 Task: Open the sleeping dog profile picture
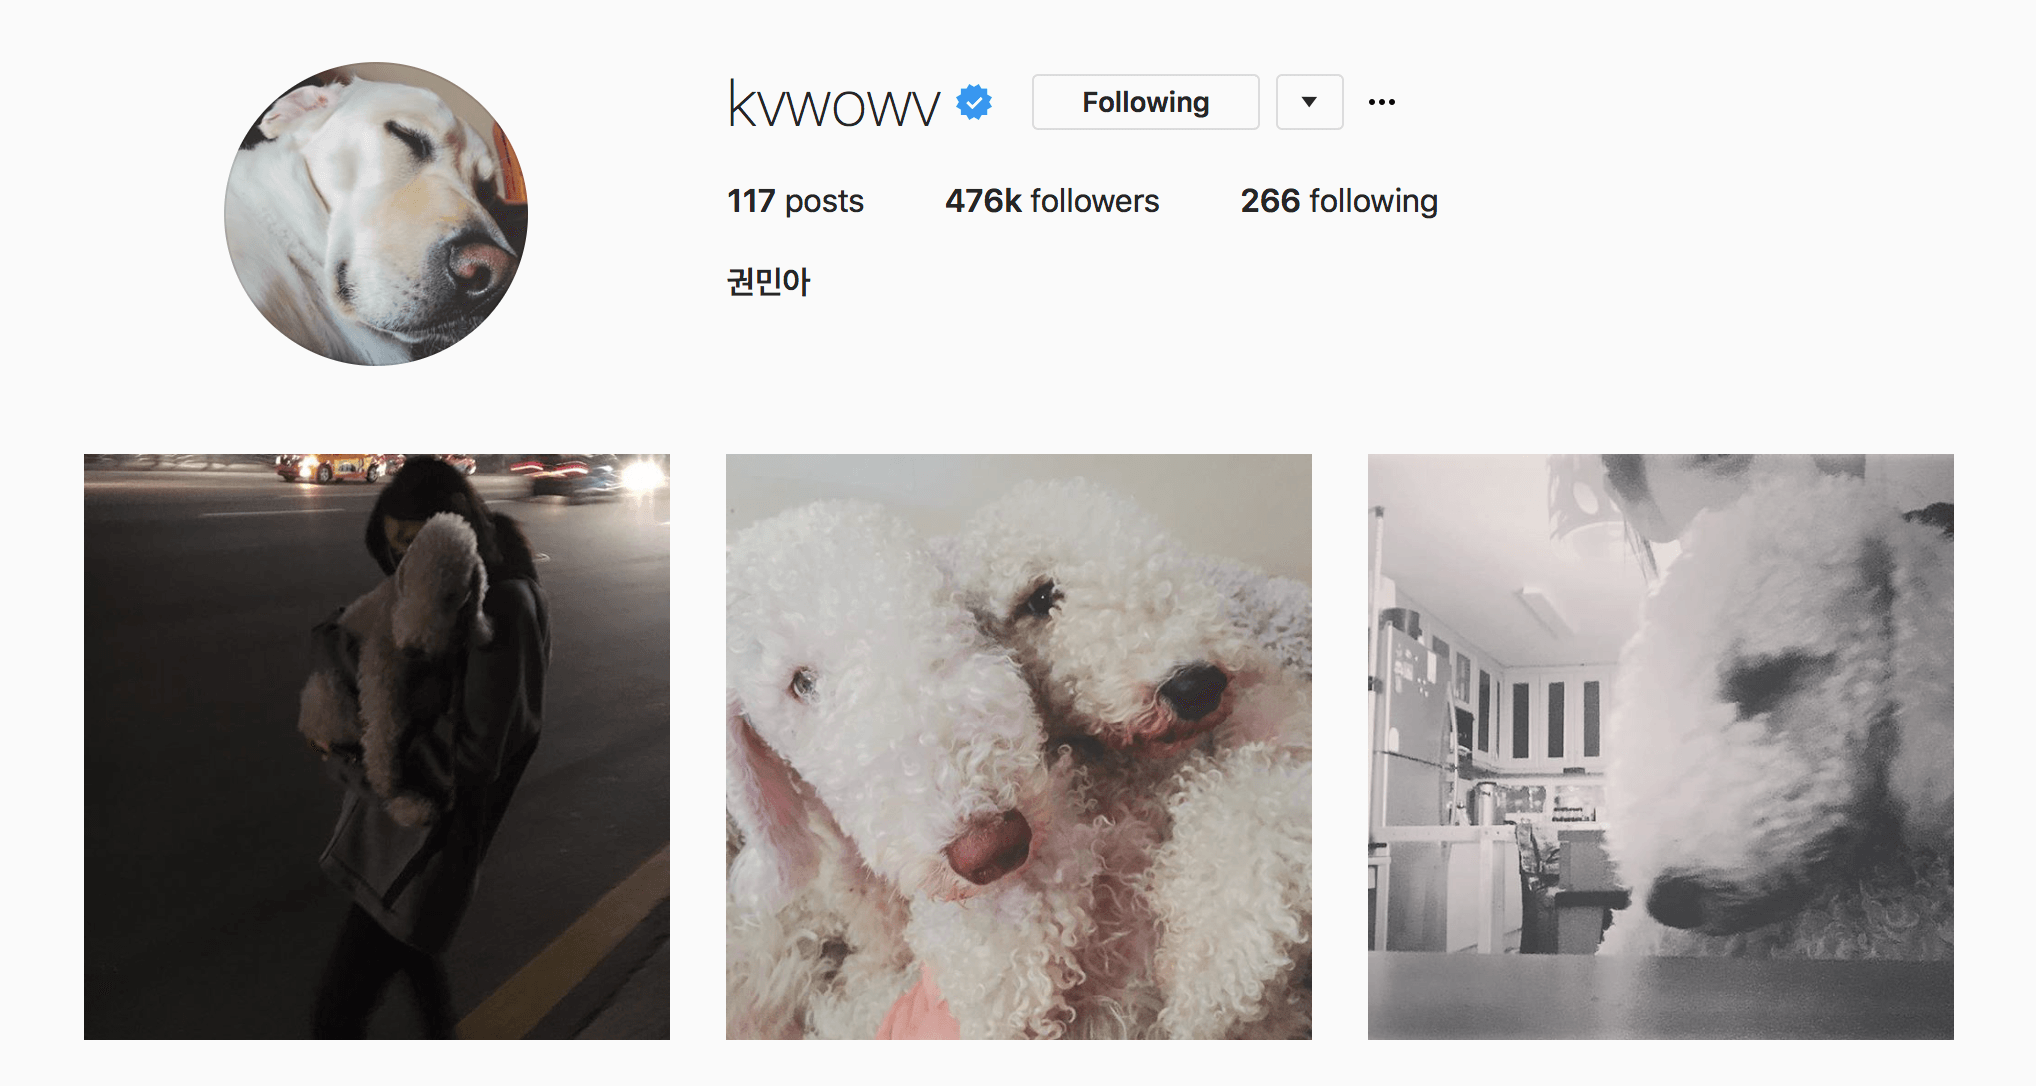[x=376, y=214]
